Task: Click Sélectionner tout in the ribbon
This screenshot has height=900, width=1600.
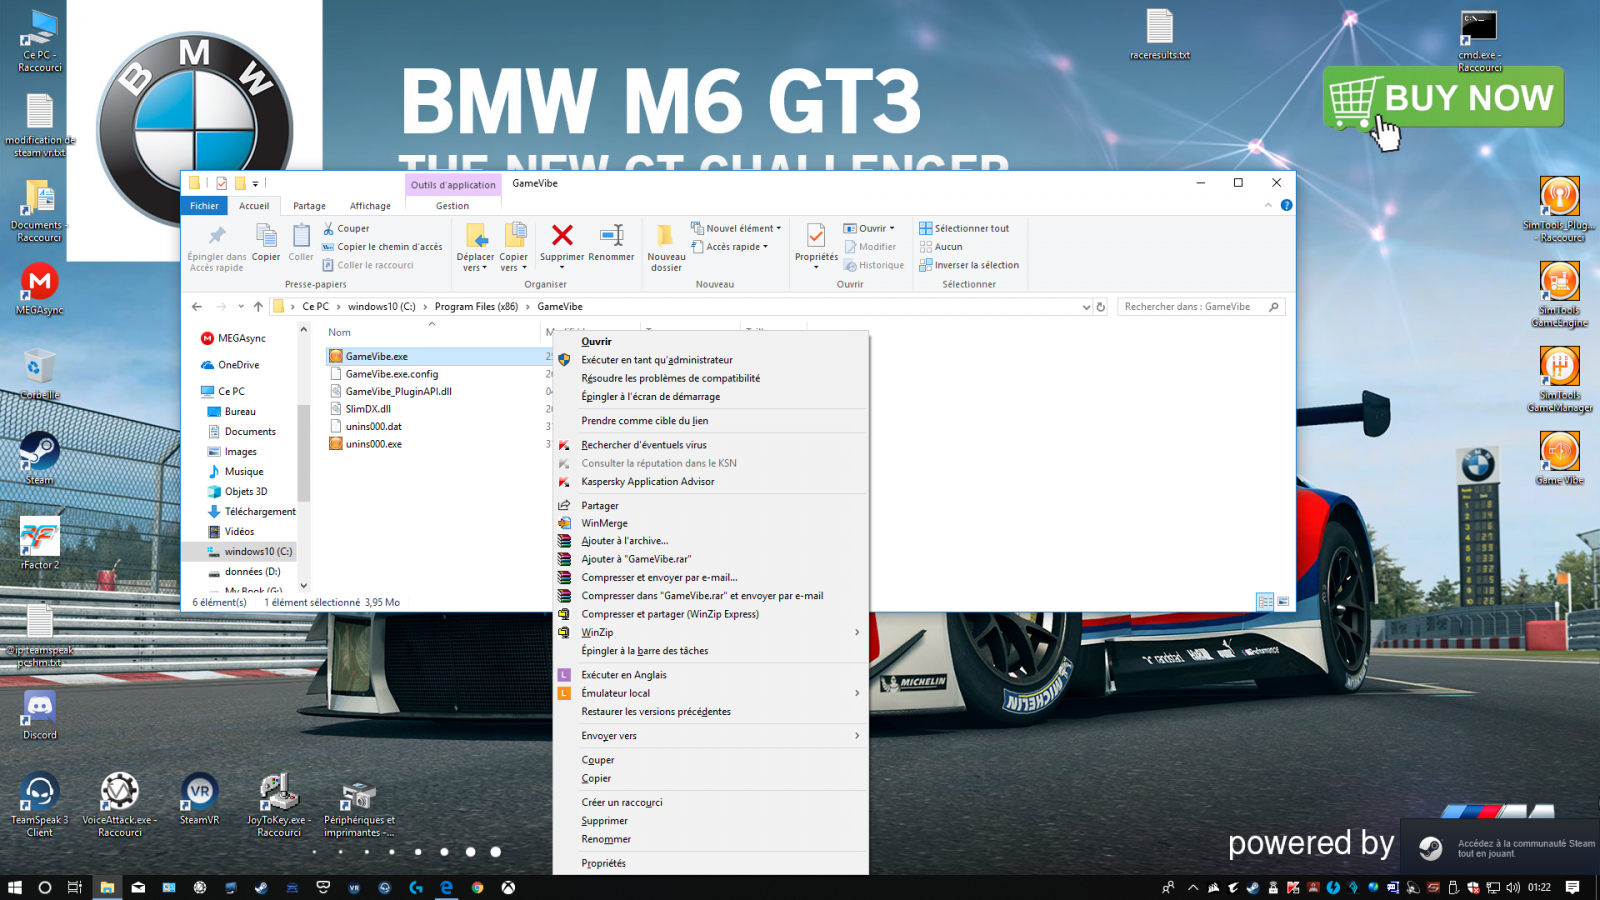Action: [970, 228]
